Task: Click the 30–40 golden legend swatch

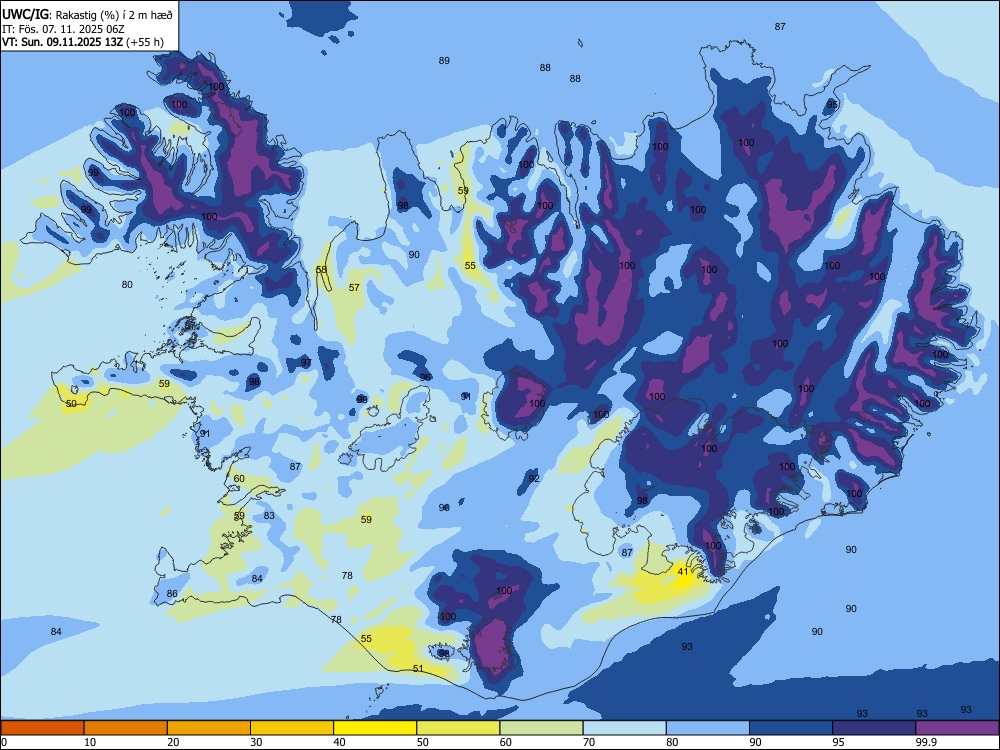Action: click(x=292, y=728)
